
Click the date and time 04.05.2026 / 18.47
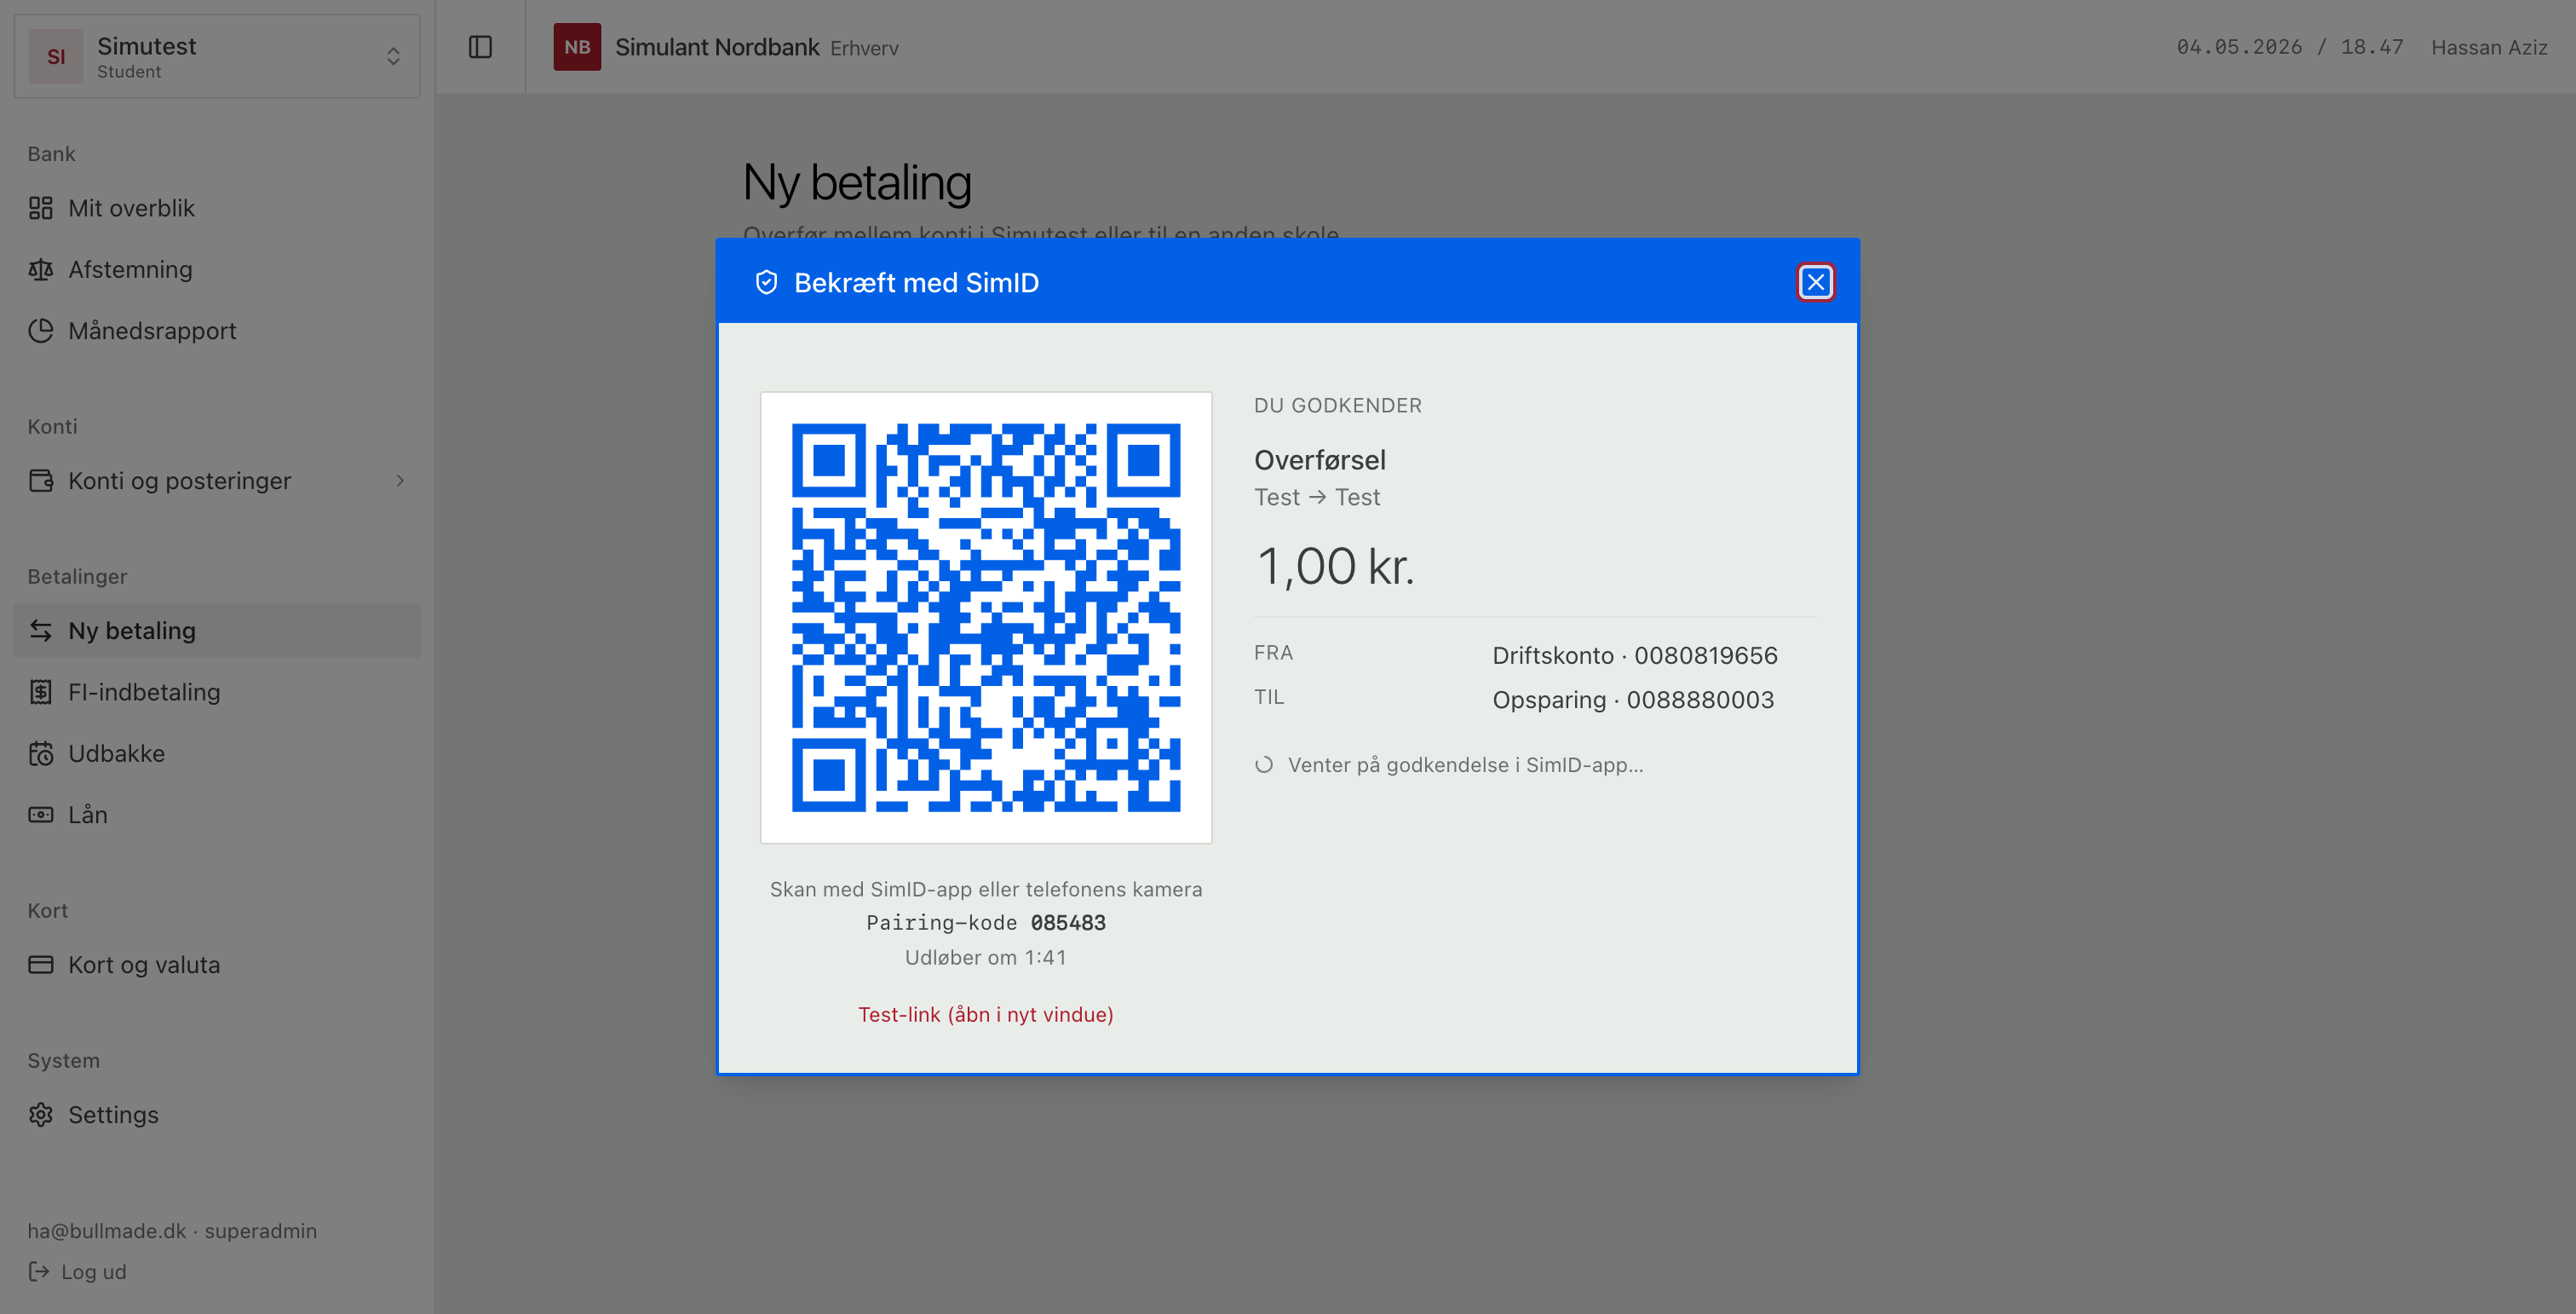[2289, 47]
